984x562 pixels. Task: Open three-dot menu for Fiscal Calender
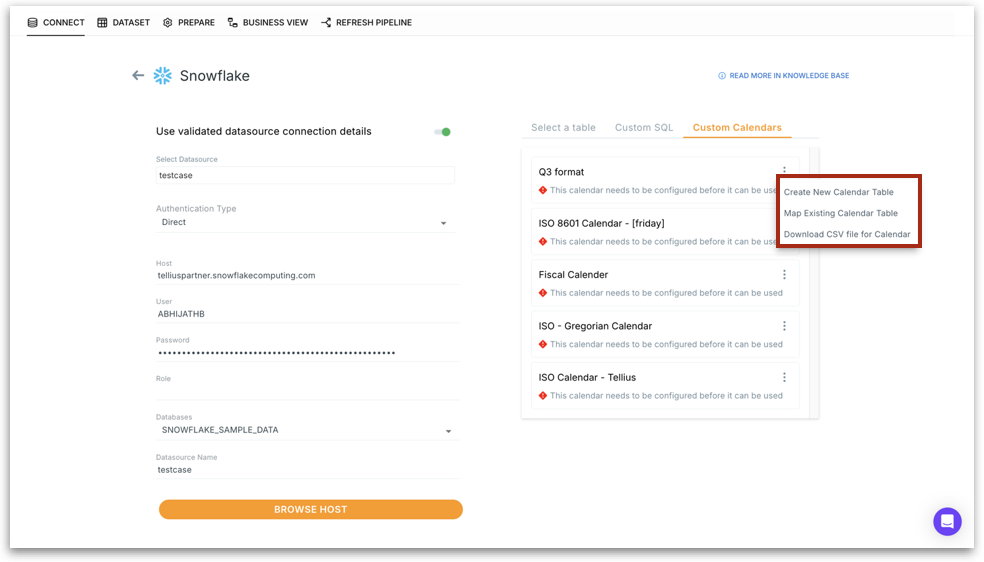[785, 275]
